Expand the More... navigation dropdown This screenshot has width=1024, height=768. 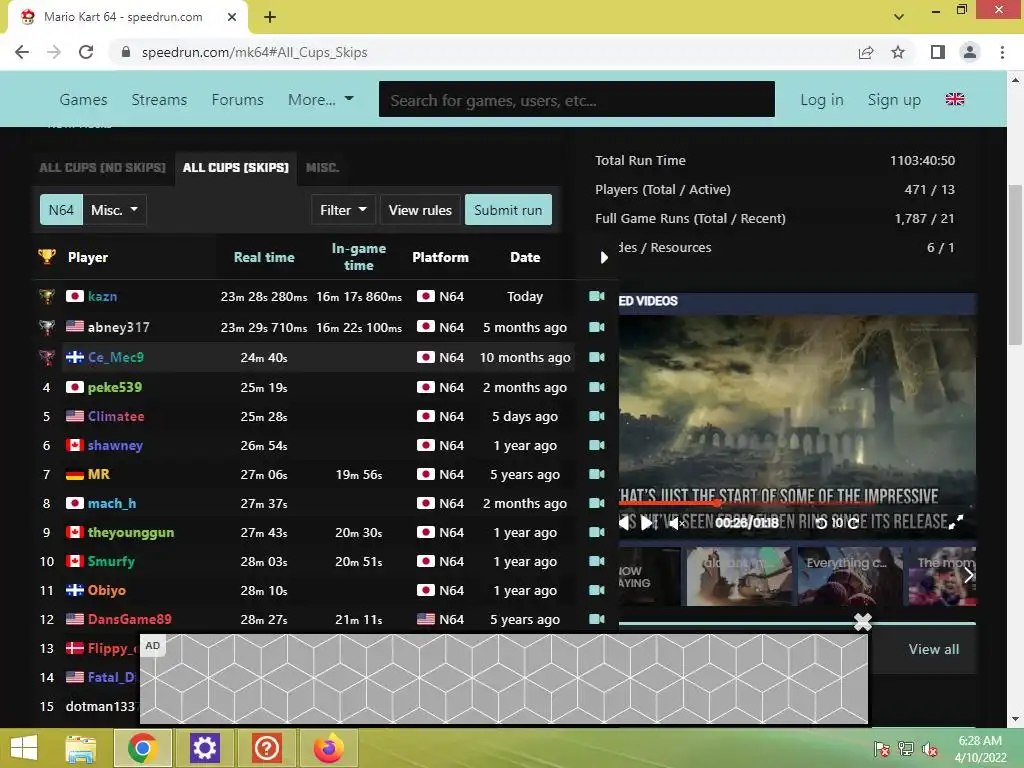point(321,99)
